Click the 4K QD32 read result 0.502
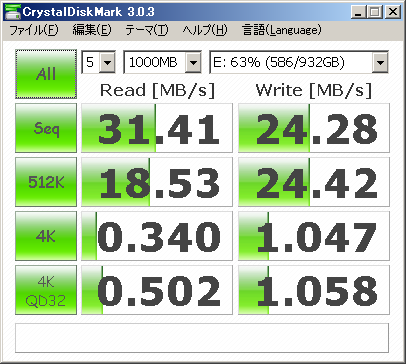This screenshot has height=364, width=406. (157, 290)
